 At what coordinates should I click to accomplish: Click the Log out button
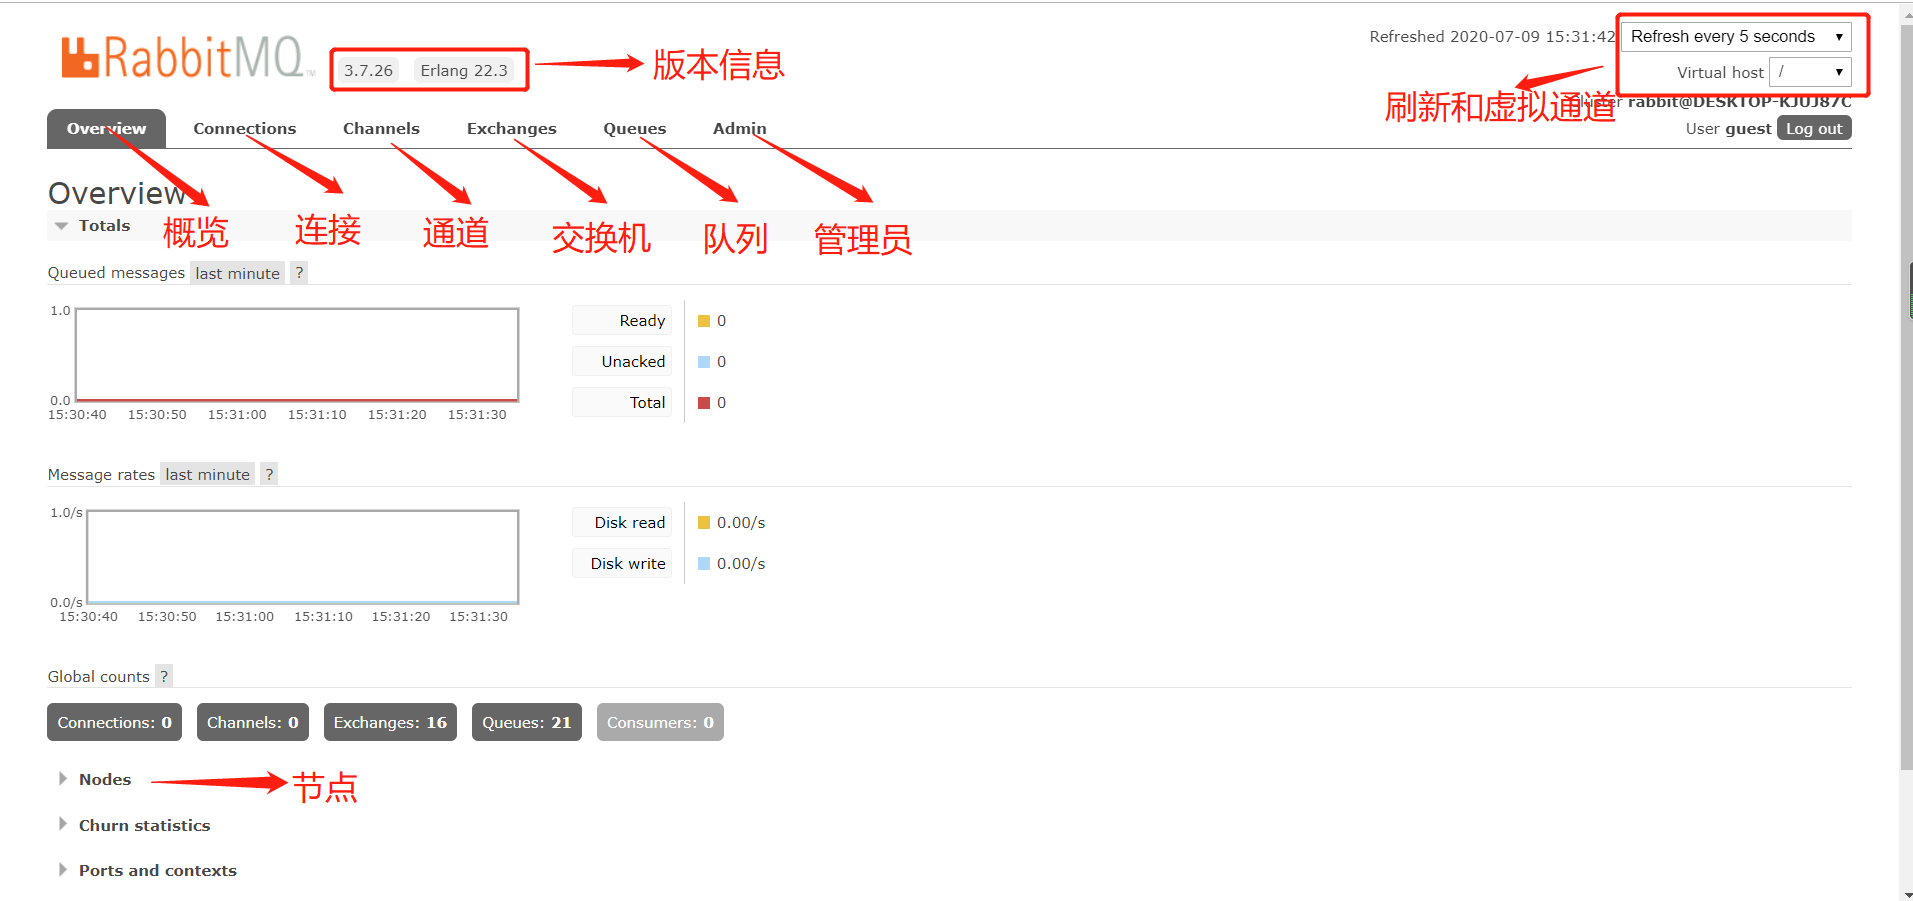click(1814, 129)
